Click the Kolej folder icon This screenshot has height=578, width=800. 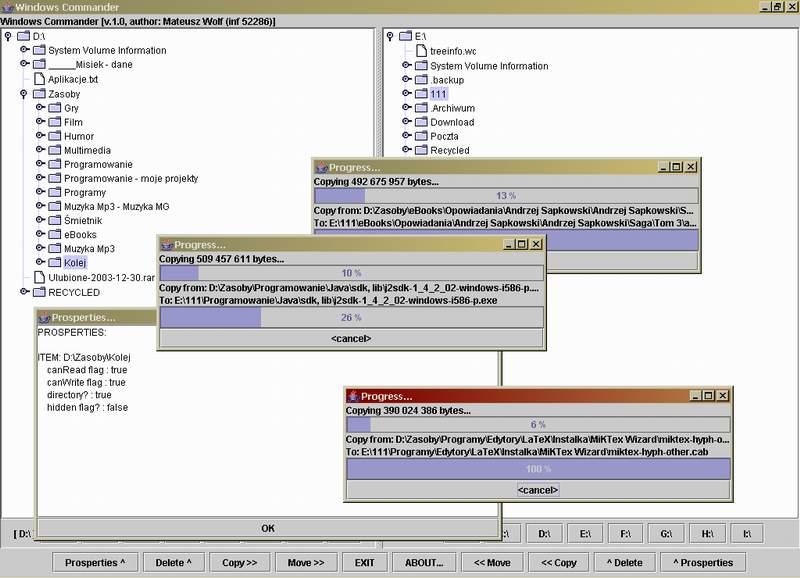click(x=55, y=263)
